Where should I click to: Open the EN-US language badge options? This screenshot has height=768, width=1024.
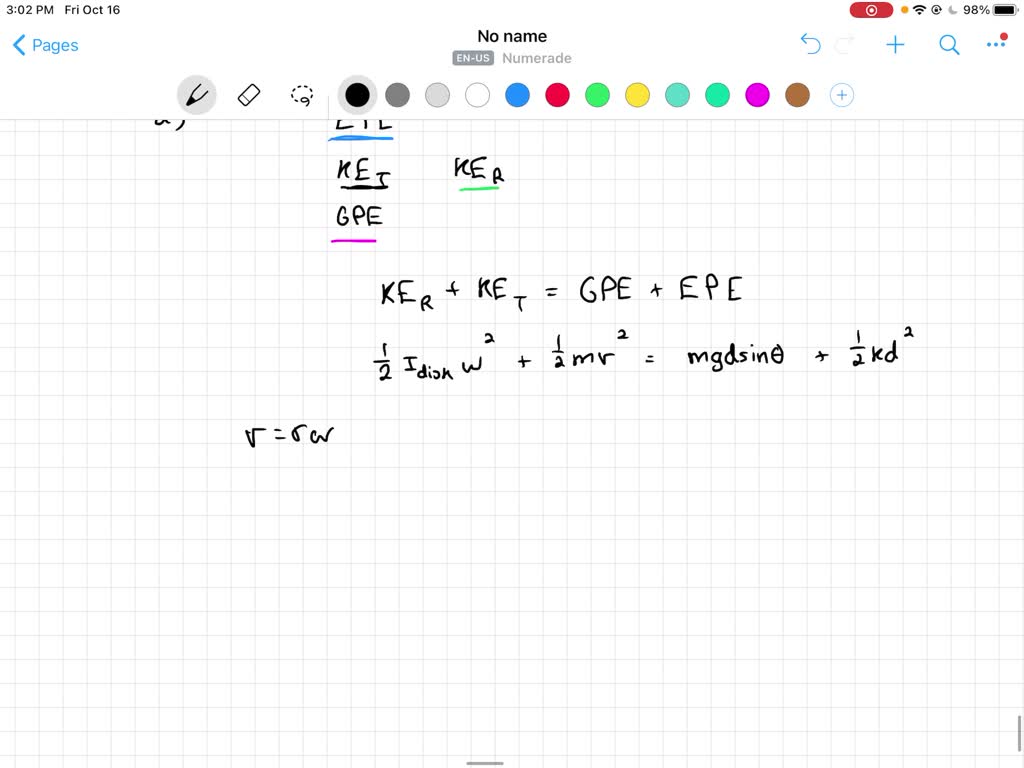(472, 58)
